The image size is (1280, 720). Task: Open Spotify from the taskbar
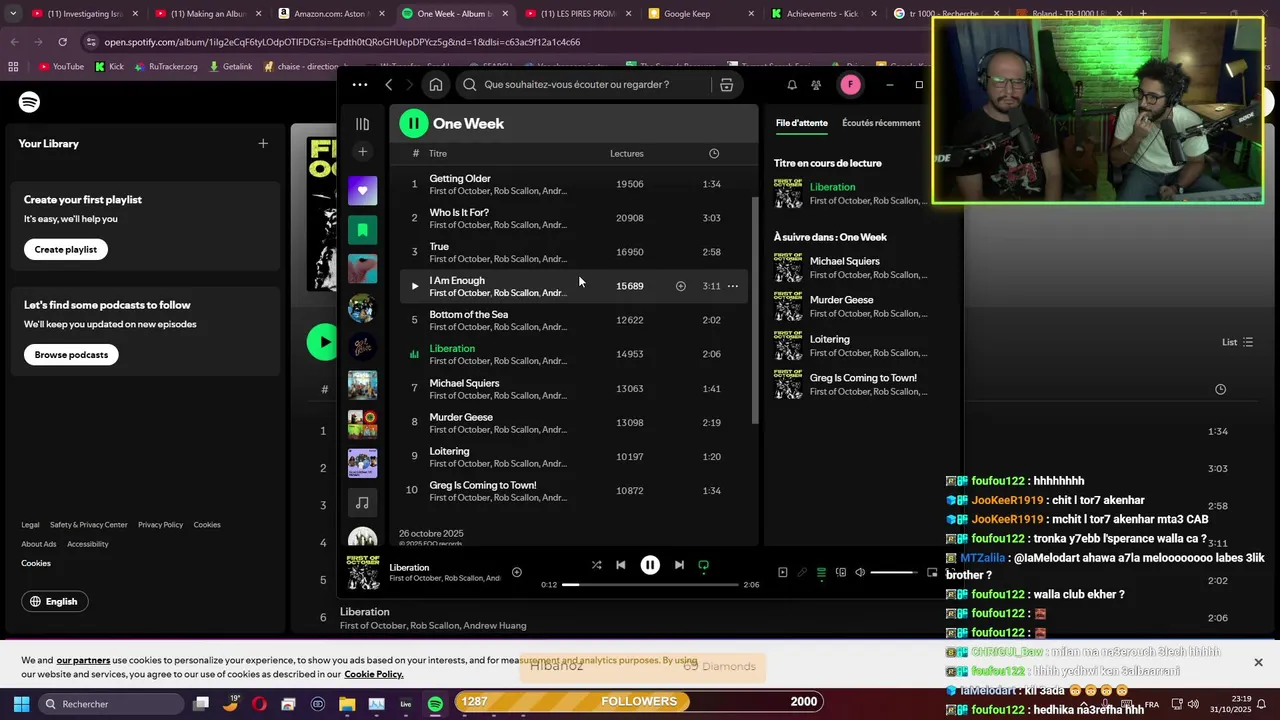(435, 704)
